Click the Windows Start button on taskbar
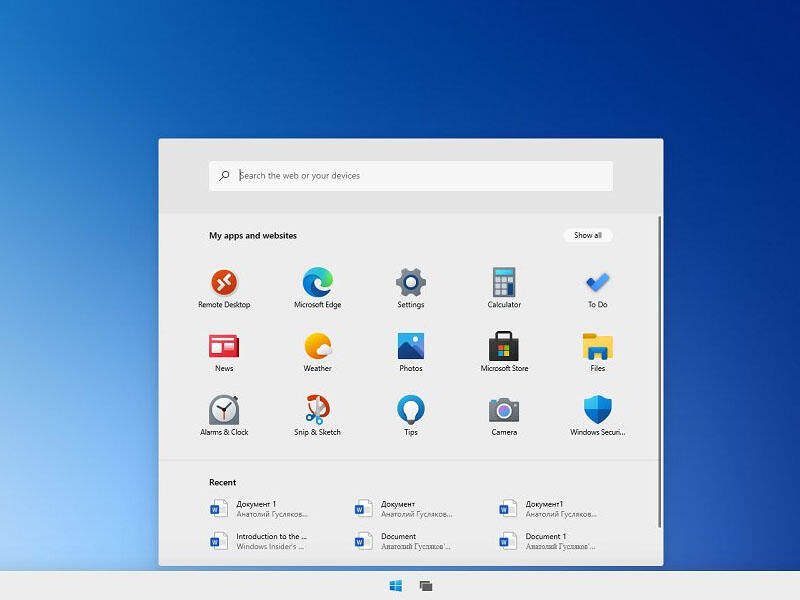The width and height of the screenshot is (800, 600). click(395, 586)
